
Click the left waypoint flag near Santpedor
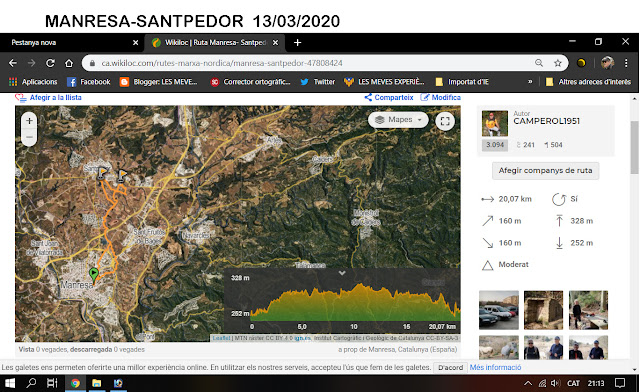[102, 173]
